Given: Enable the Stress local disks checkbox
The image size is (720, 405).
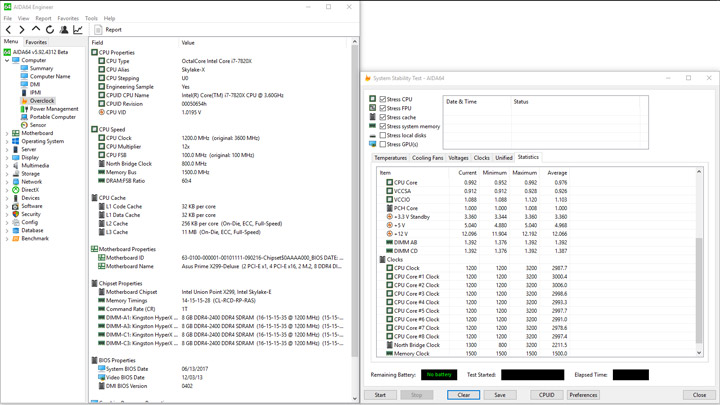Looking at the screenshot, I should point(383,135).
